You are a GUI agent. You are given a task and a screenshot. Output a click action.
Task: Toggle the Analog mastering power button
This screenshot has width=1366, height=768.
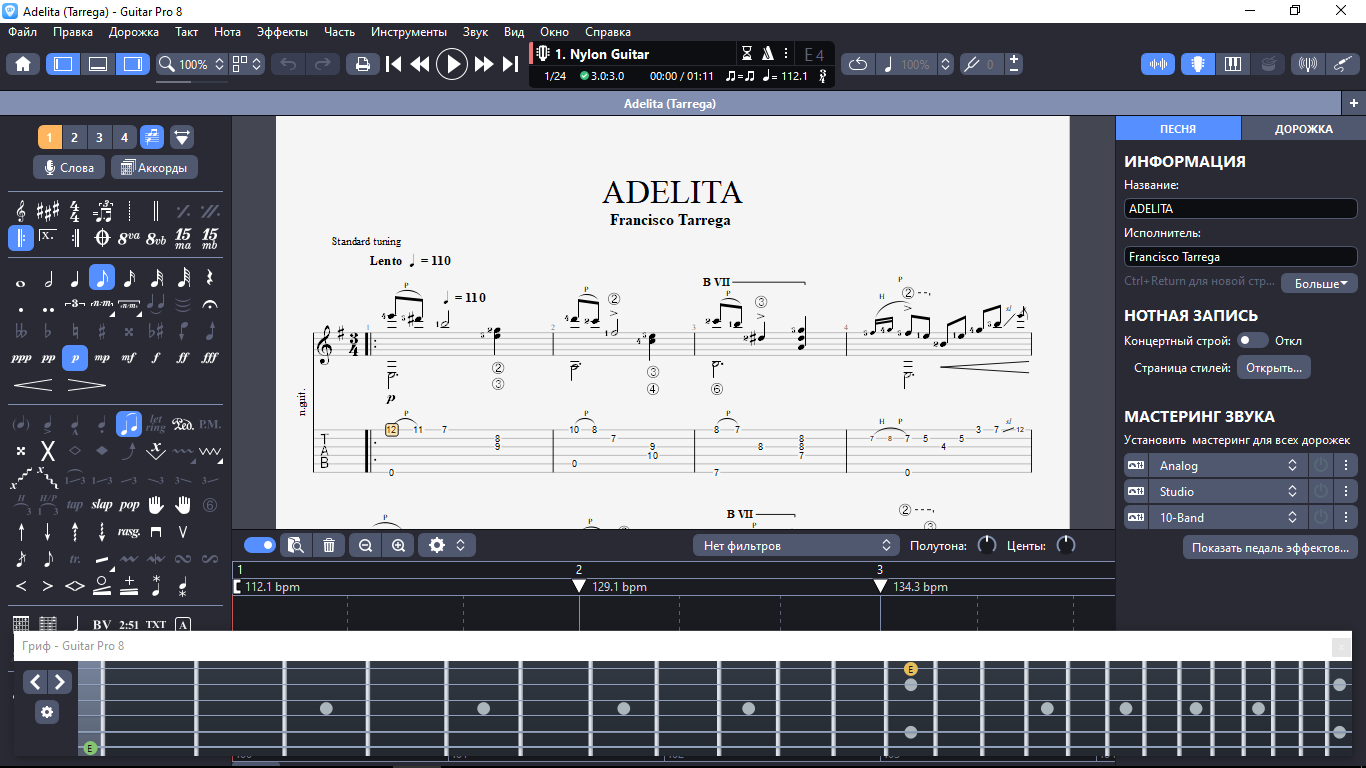pyautogui.click(x=1321, y=466)
